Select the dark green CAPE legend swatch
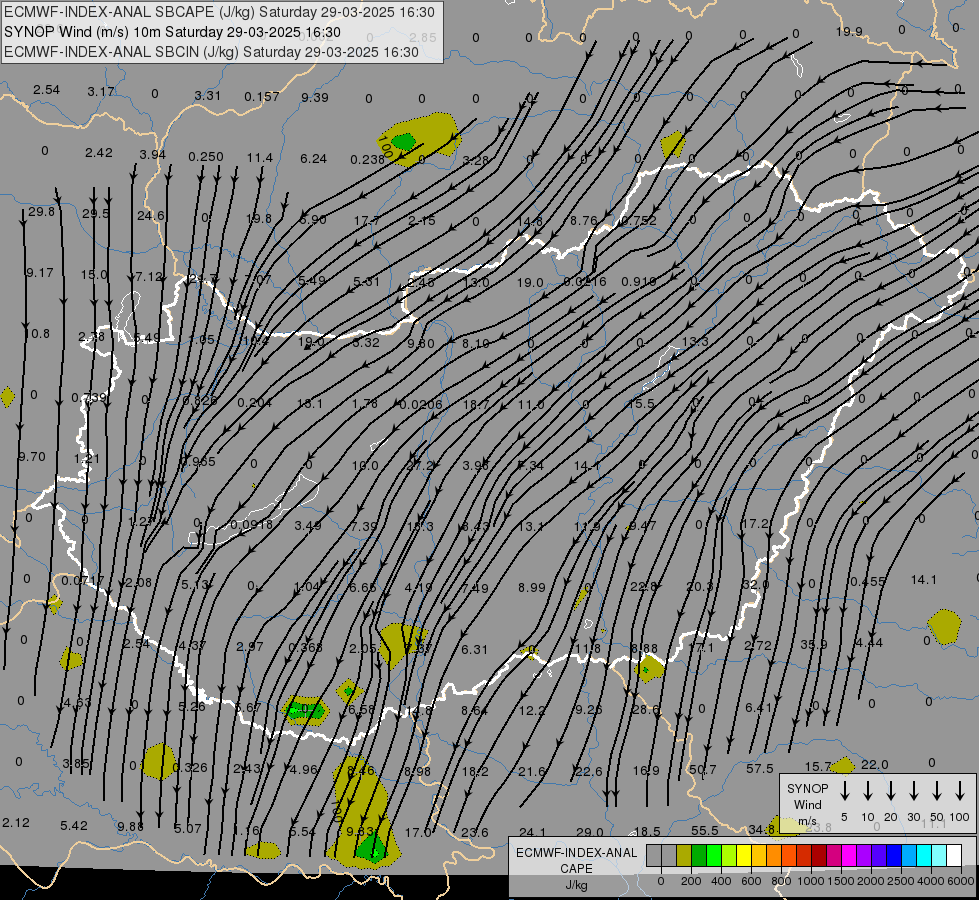Image resolution: width=979 pixels, height=900 pixels. (699, 856)
